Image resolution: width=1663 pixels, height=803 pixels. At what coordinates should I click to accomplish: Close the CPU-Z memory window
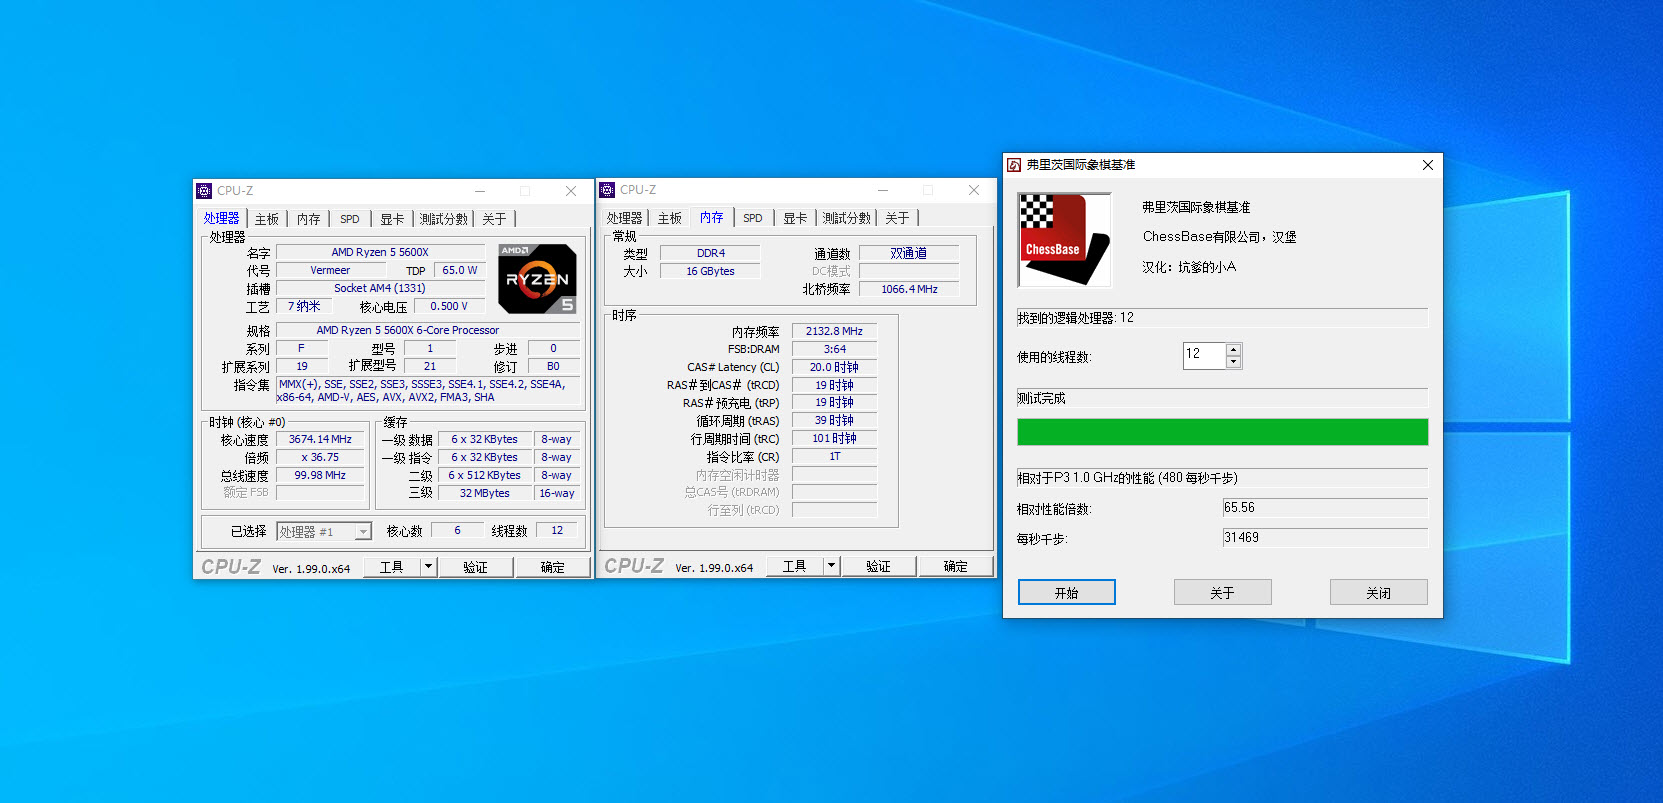(974, 190)
